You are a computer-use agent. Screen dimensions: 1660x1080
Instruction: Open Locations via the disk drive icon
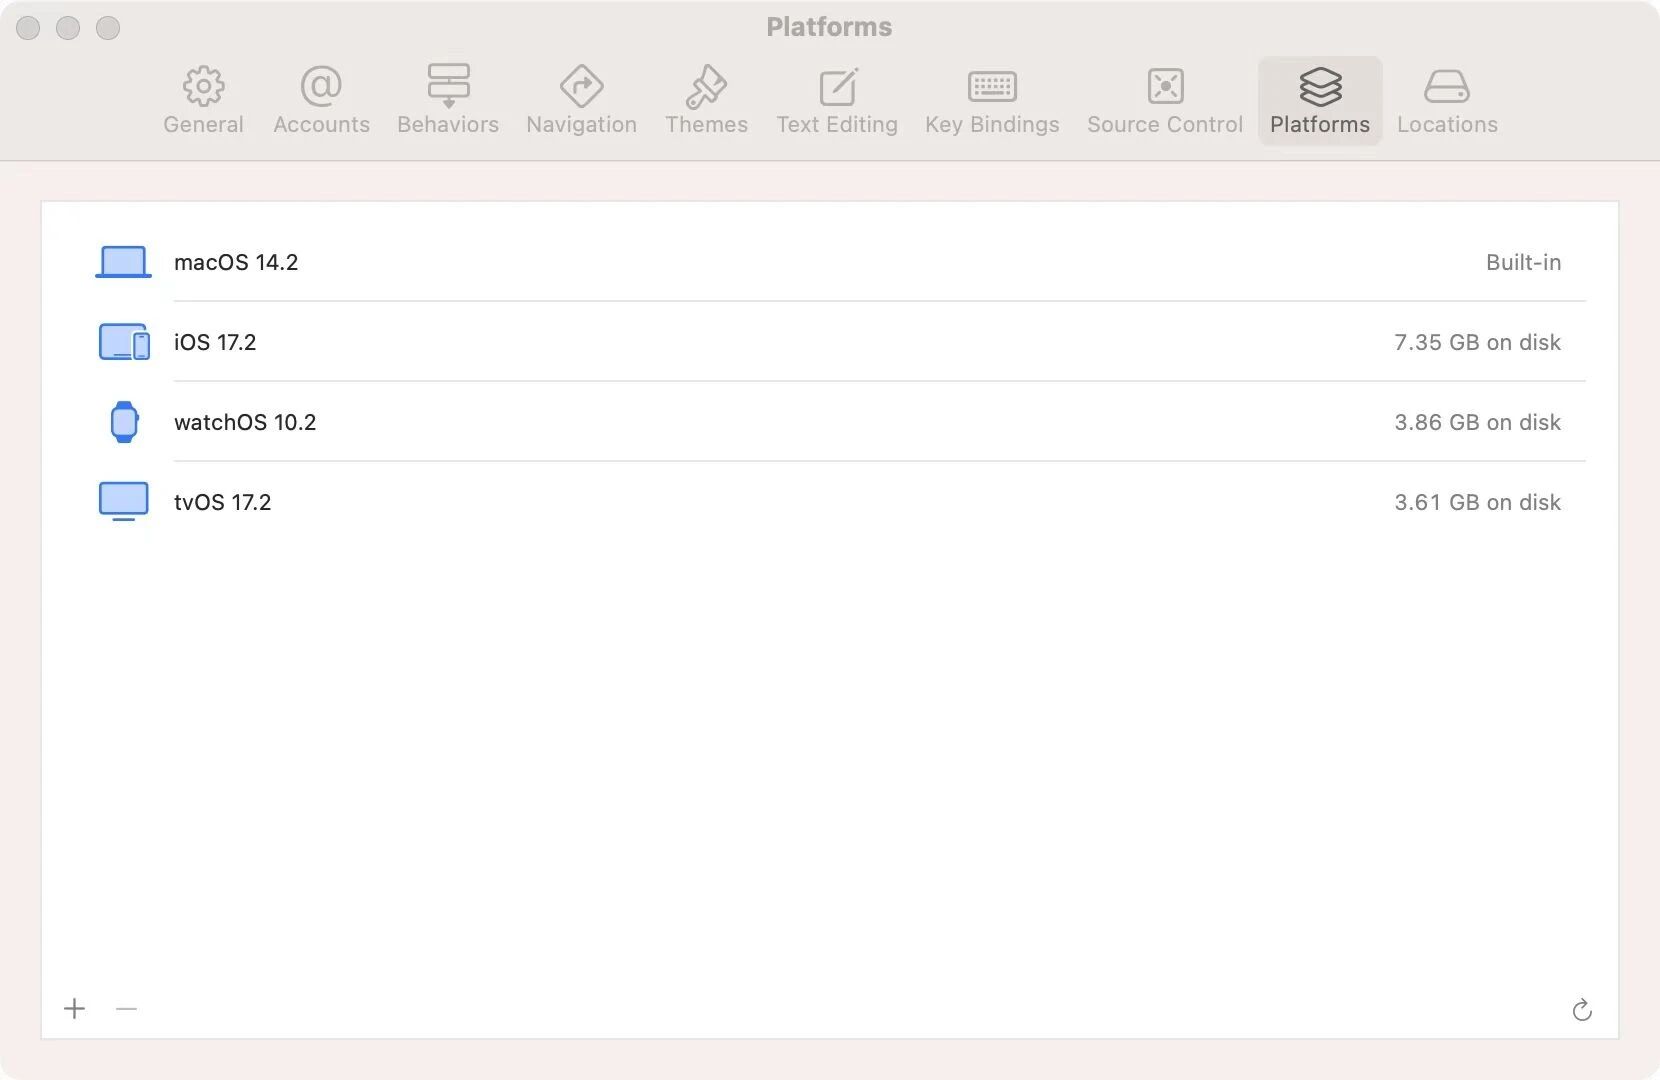[1447, 87]
